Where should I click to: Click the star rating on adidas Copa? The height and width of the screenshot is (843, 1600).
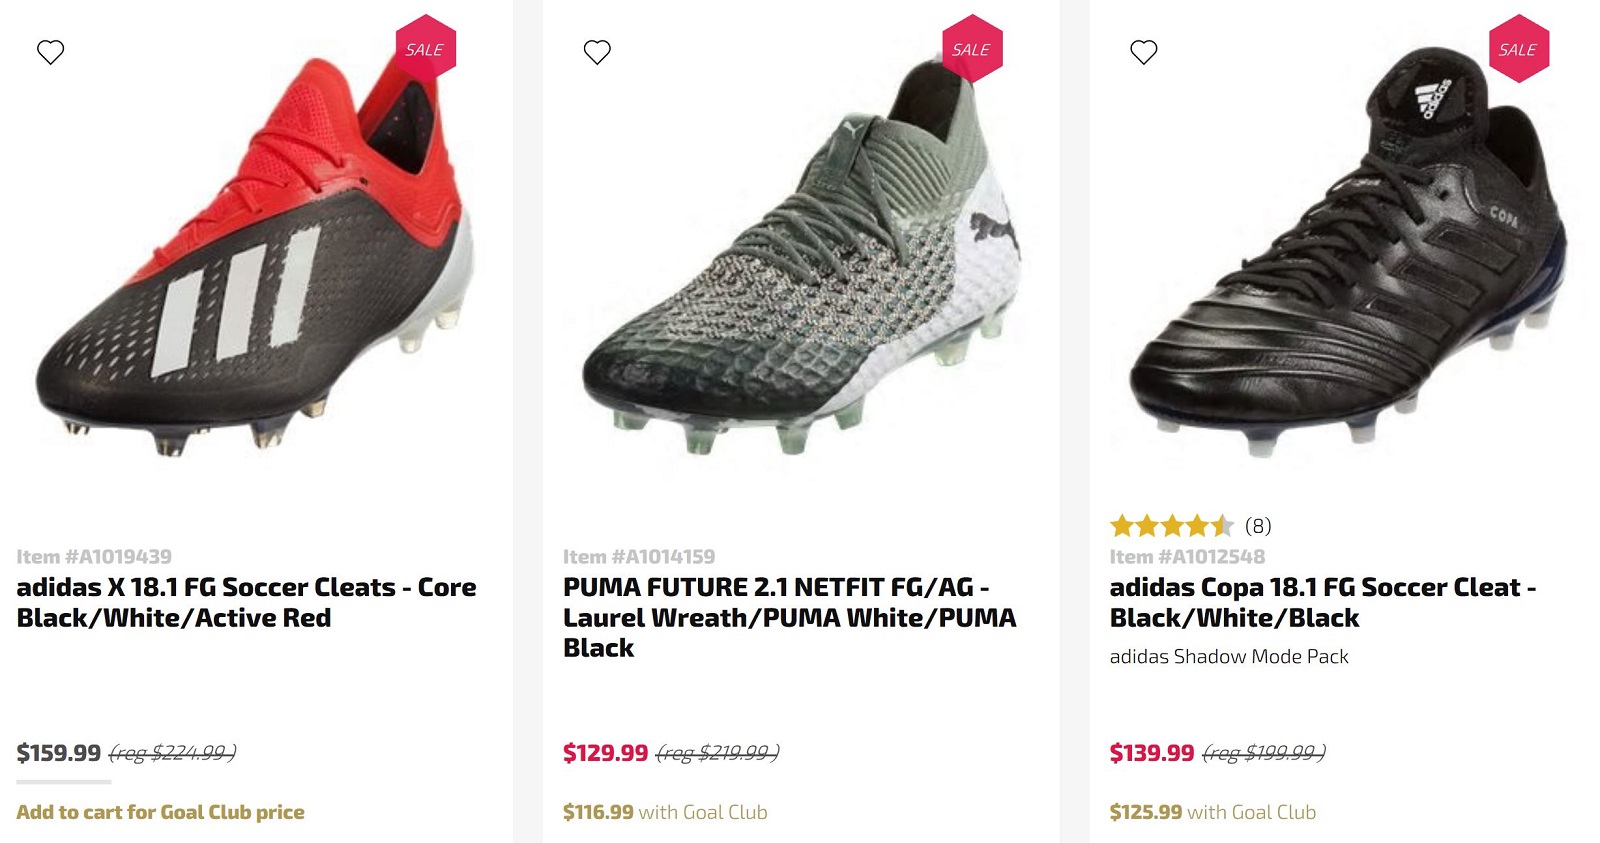click(x=1171, y=526)
